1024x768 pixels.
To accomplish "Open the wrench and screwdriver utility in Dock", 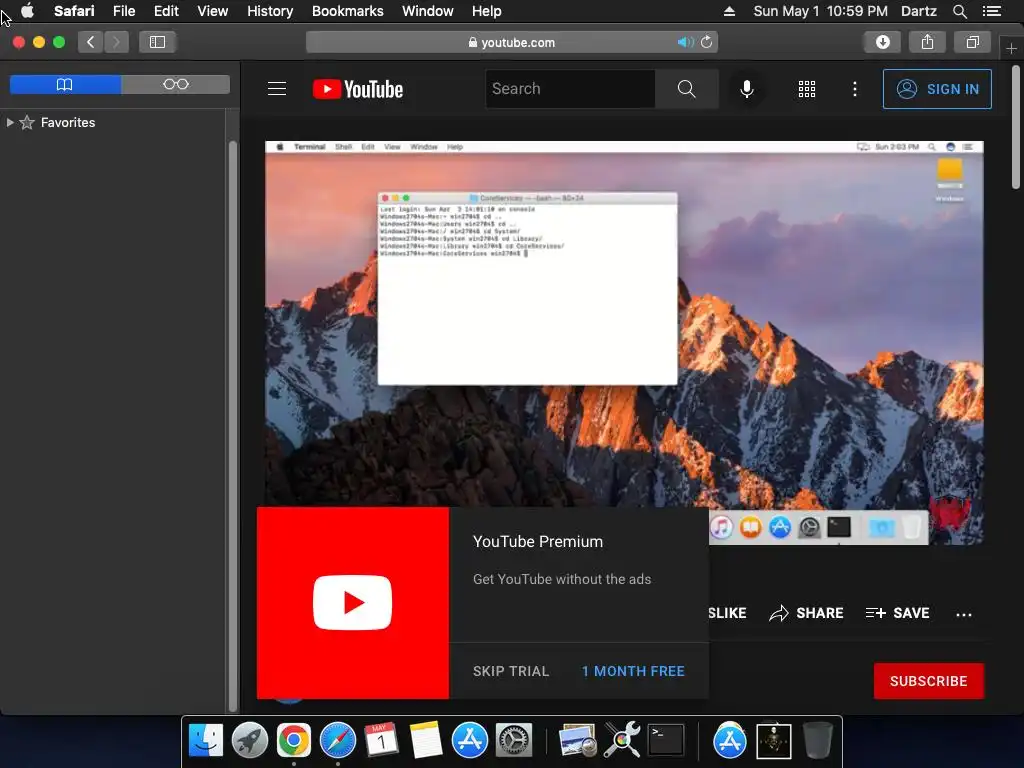I will [x=622, y=741].
